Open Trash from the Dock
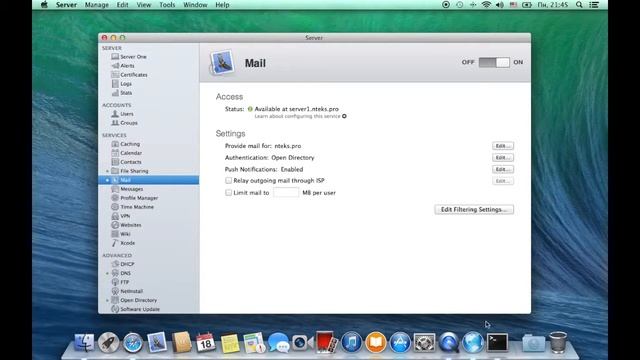Screen dimensions: 640x360 (x=558, y=342)
